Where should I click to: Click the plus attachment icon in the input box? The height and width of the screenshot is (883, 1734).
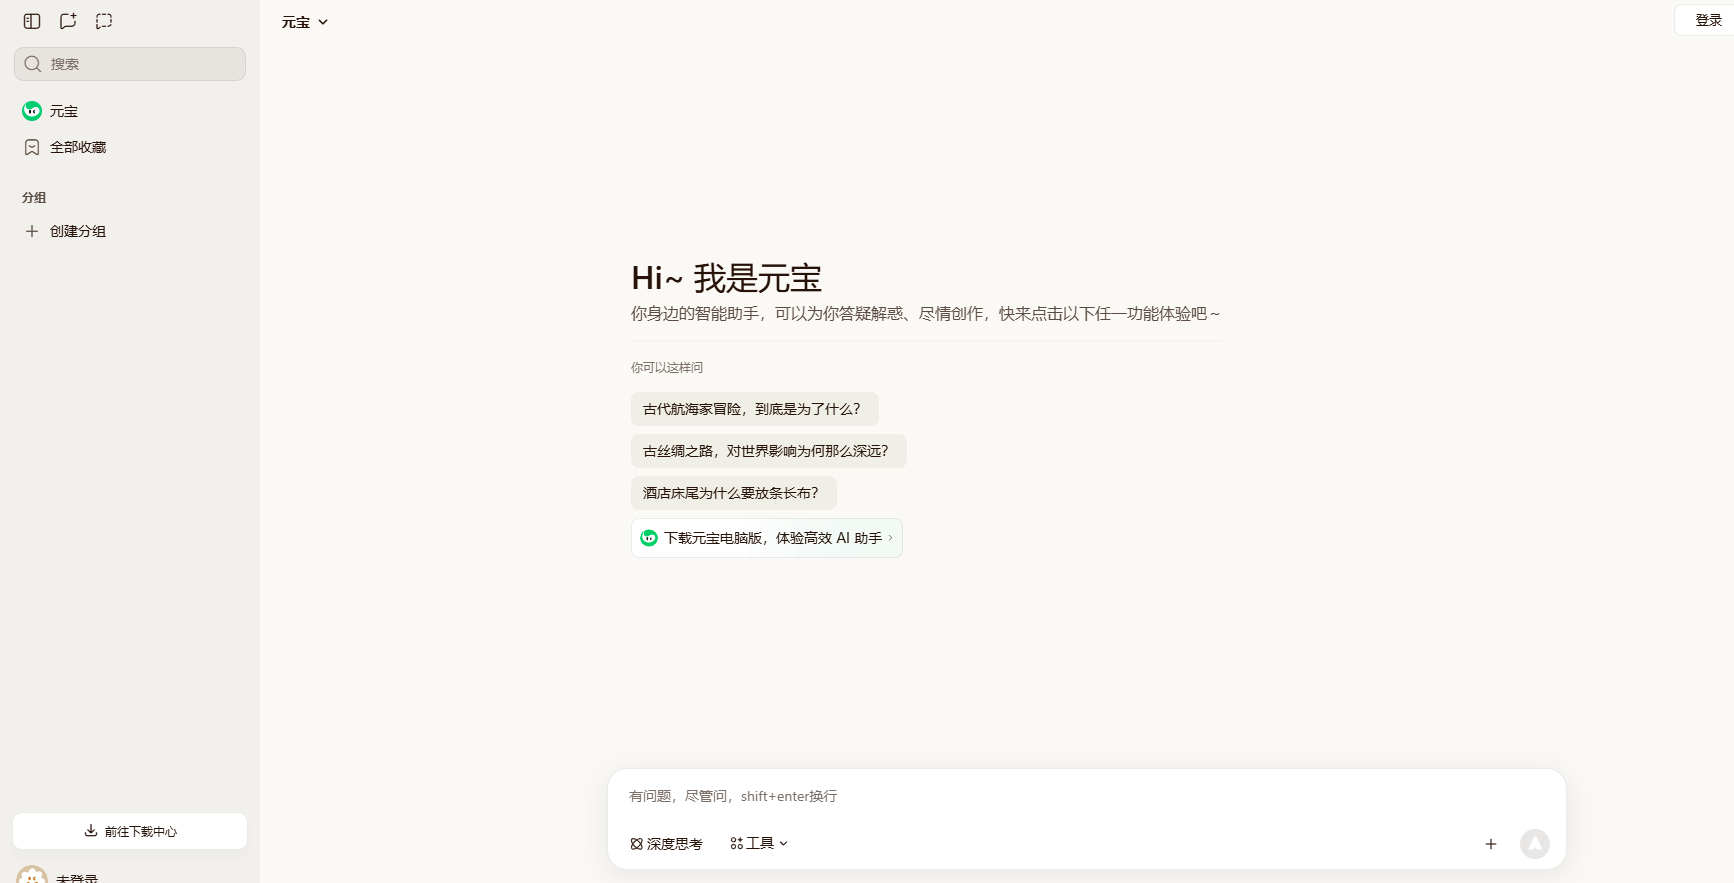(1490, 844)
